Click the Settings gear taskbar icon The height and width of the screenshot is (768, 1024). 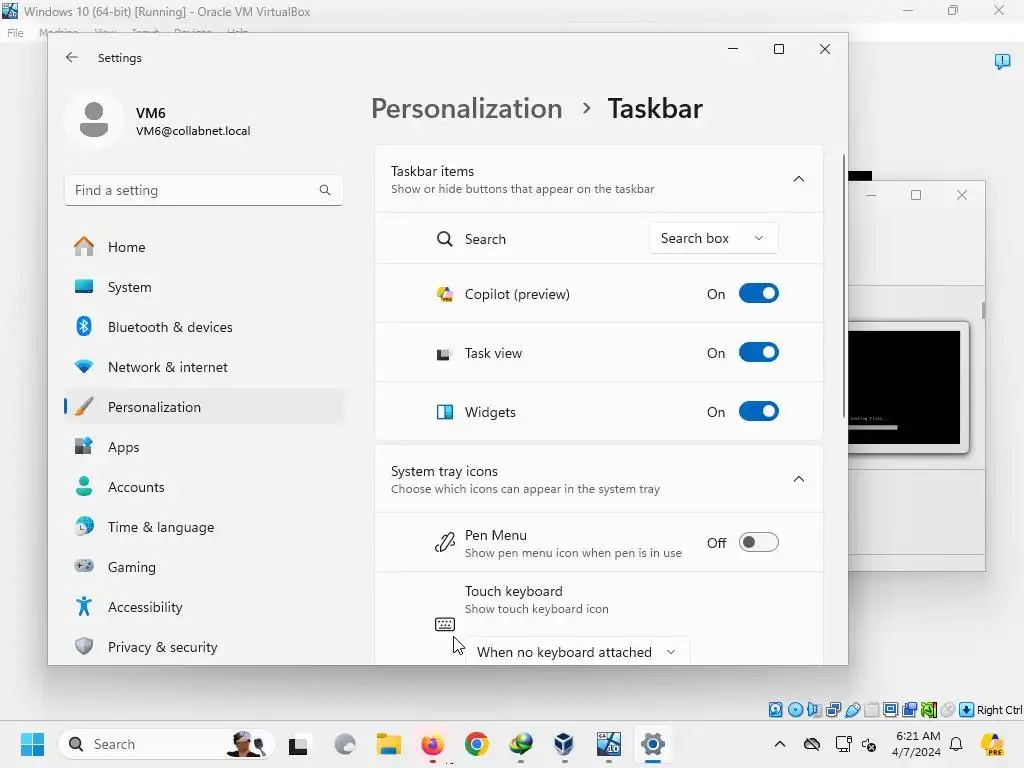tap(652, 744)
